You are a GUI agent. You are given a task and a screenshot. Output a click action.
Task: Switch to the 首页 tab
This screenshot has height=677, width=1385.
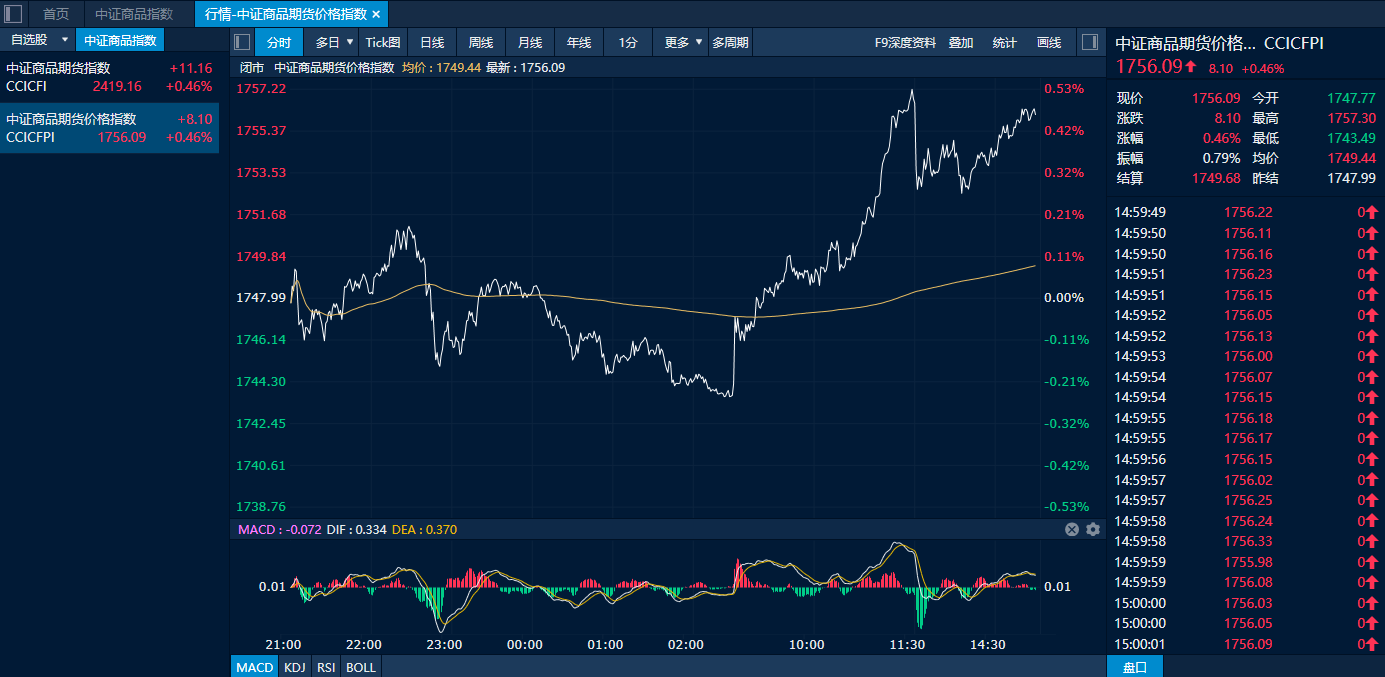[56, 14]
